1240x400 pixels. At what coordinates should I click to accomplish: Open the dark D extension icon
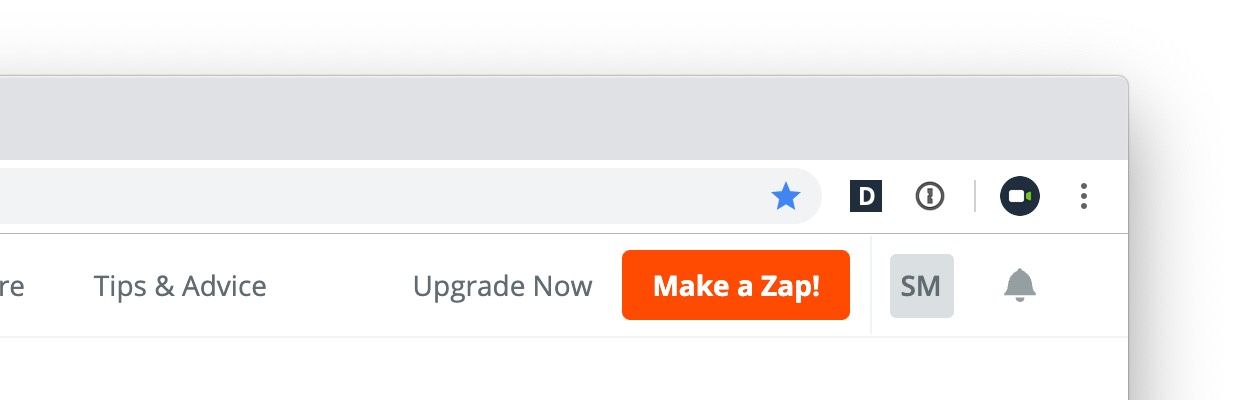pos(866,196)
